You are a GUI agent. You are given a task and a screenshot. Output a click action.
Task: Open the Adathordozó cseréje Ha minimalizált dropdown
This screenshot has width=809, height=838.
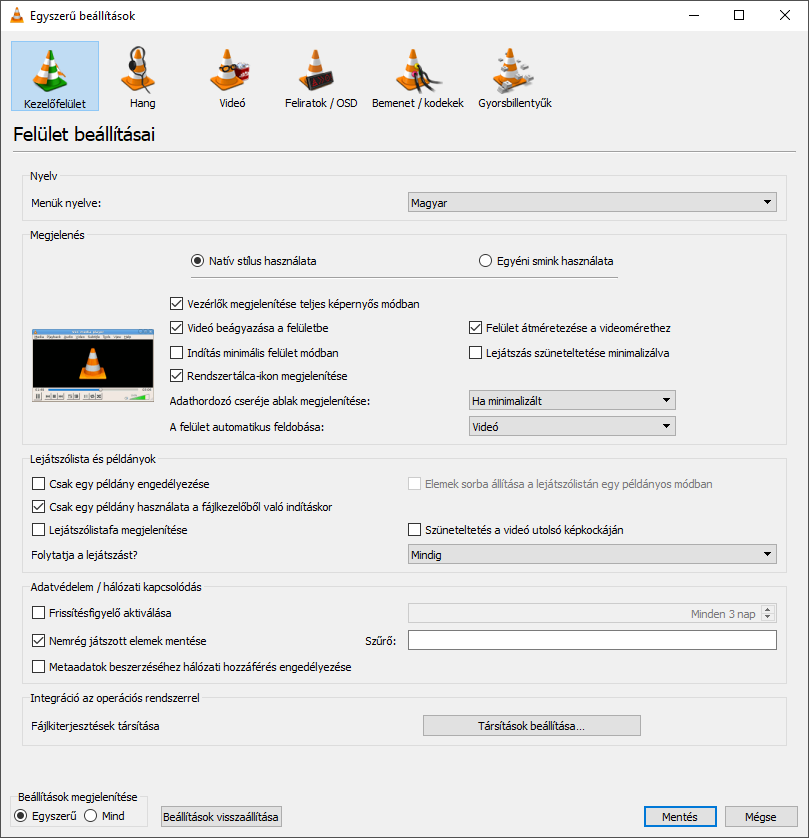click(x=572, y=400)
